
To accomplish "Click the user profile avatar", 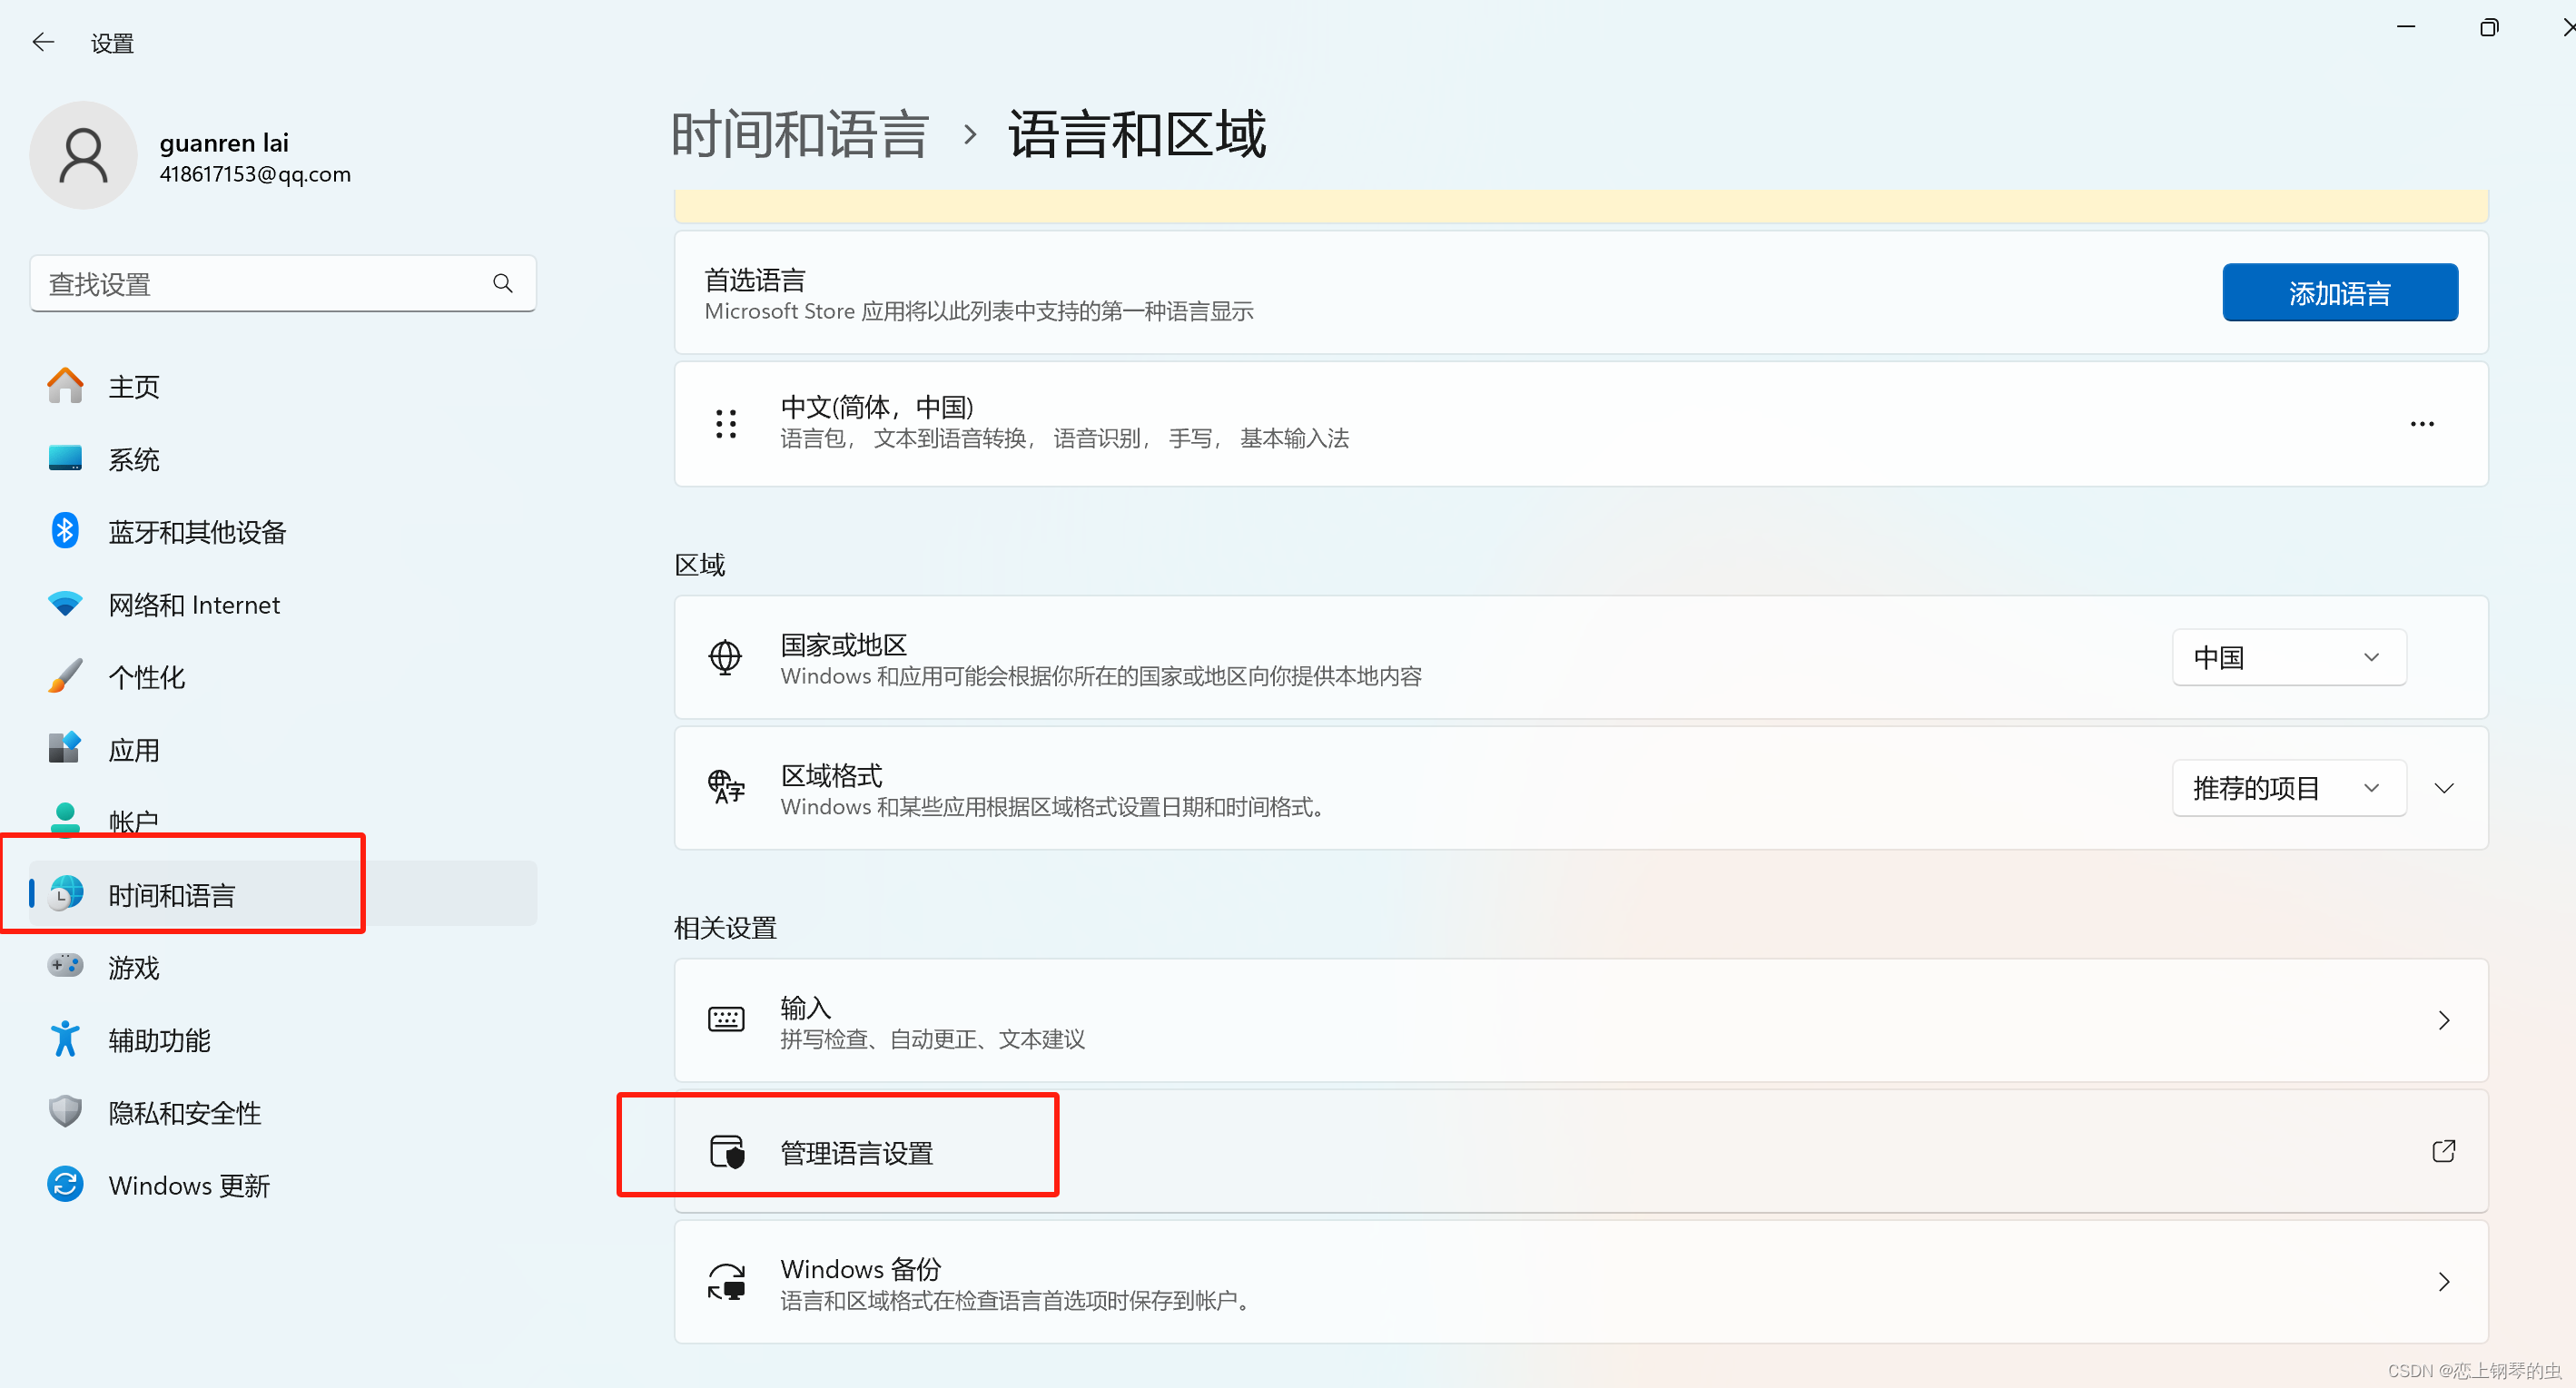I will (x=83, y=156).
